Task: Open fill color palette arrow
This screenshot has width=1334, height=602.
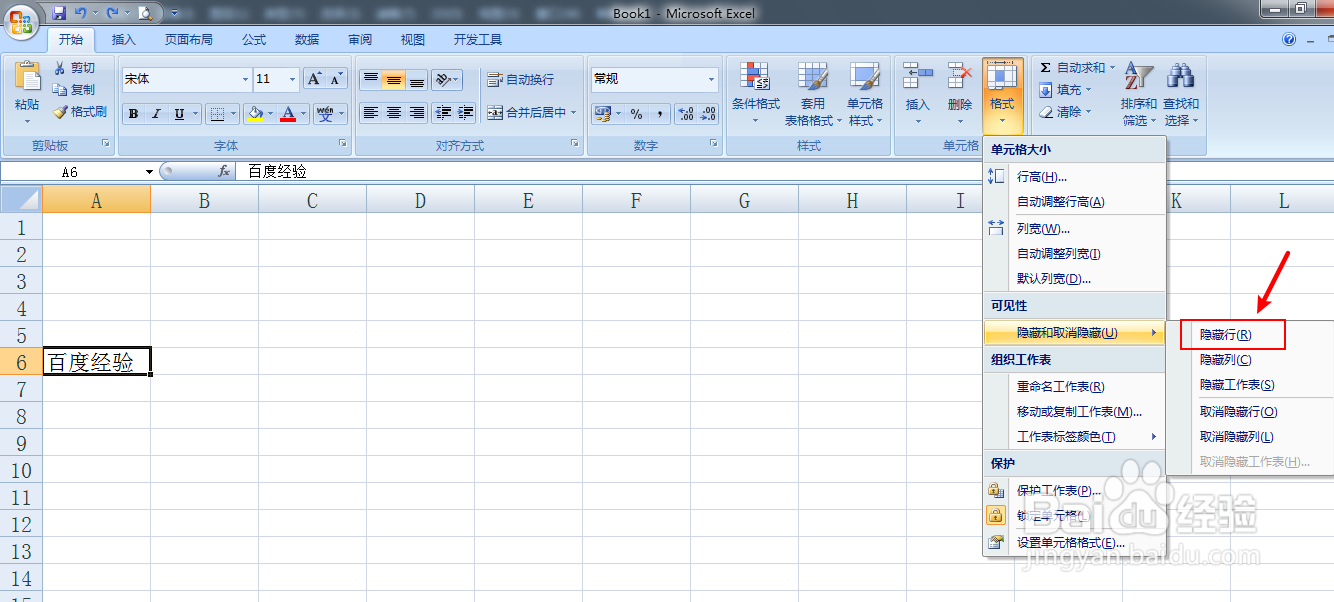Action: pyautogui.click(x=272, y=114)
